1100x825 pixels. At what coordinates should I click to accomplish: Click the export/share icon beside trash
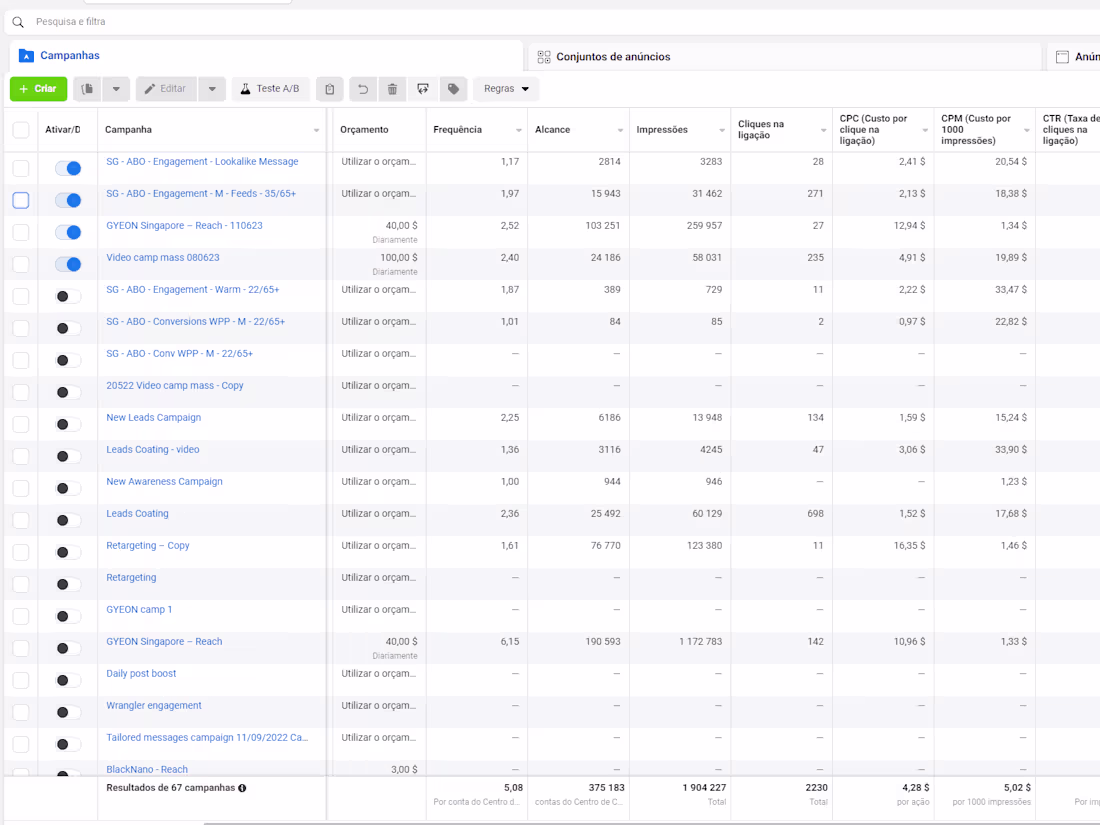pos(423,89)
